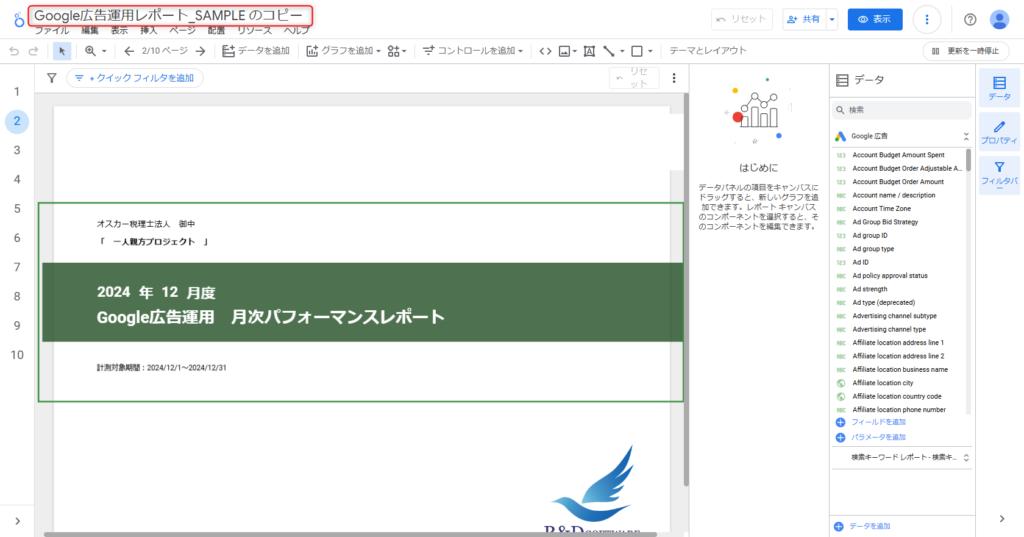
Task: Click the undo arrow in the toolbar
Action: (13, 50)
